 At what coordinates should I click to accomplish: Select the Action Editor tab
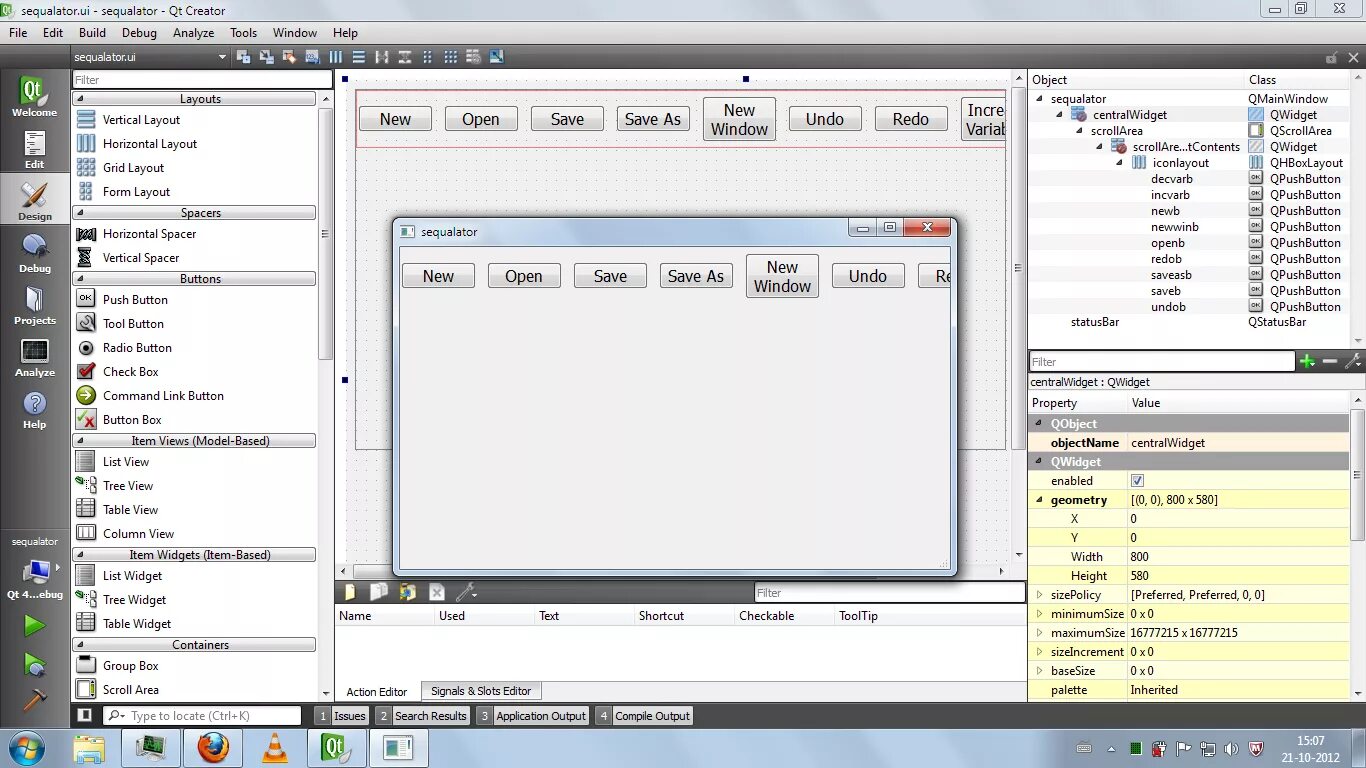pos(377,692)
